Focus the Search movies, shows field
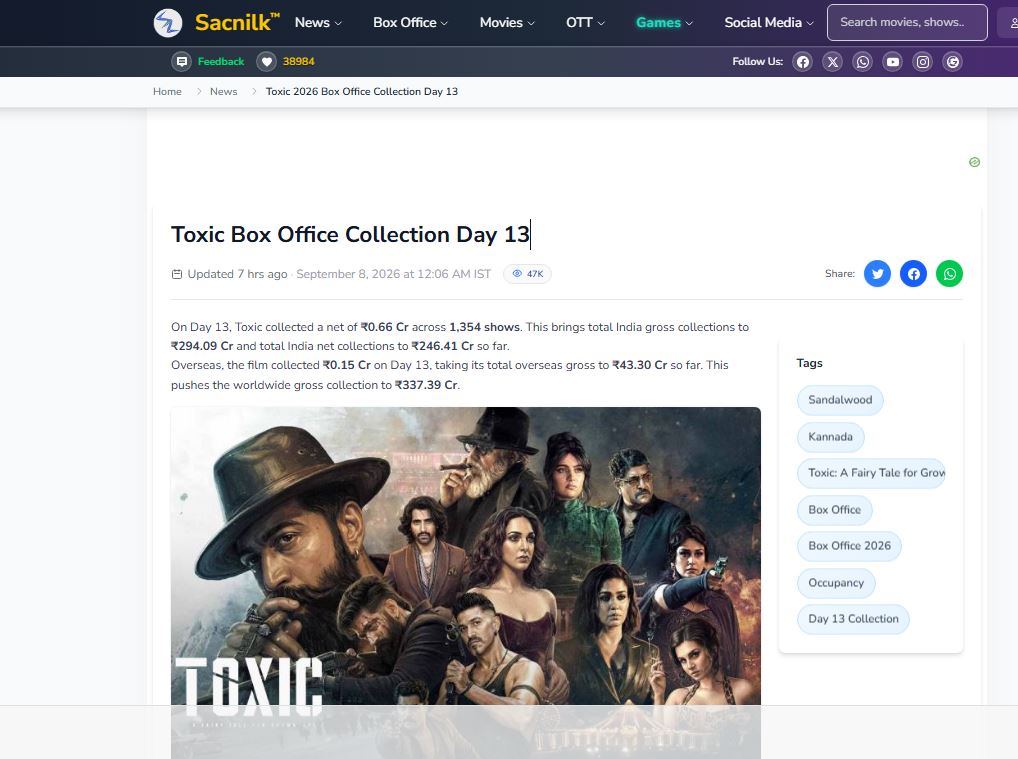Image resolution: width=1018 pixels, height=759 pixels. [x=907, y=23]
